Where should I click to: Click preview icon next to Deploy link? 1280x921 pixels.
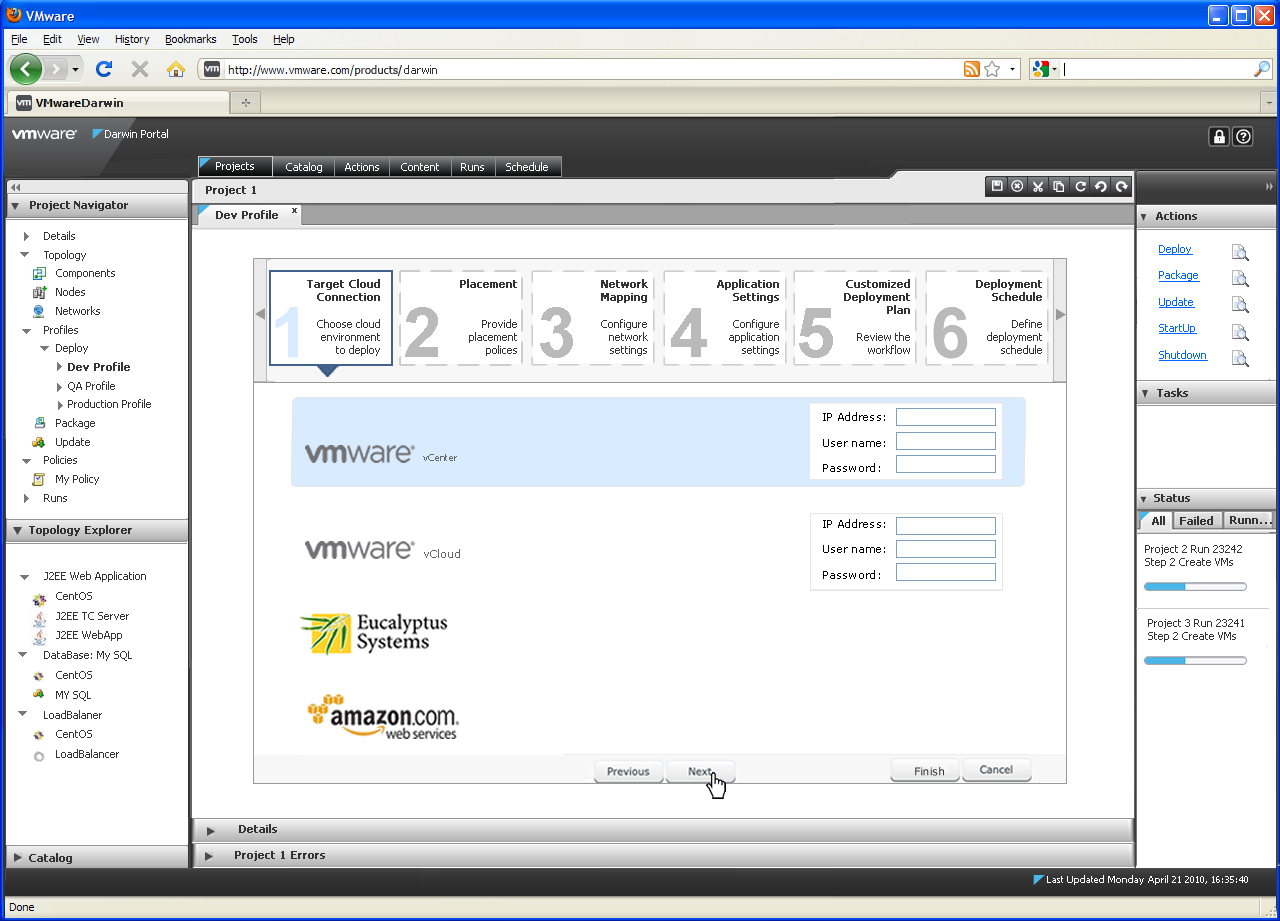click(x=1240, y=252)
